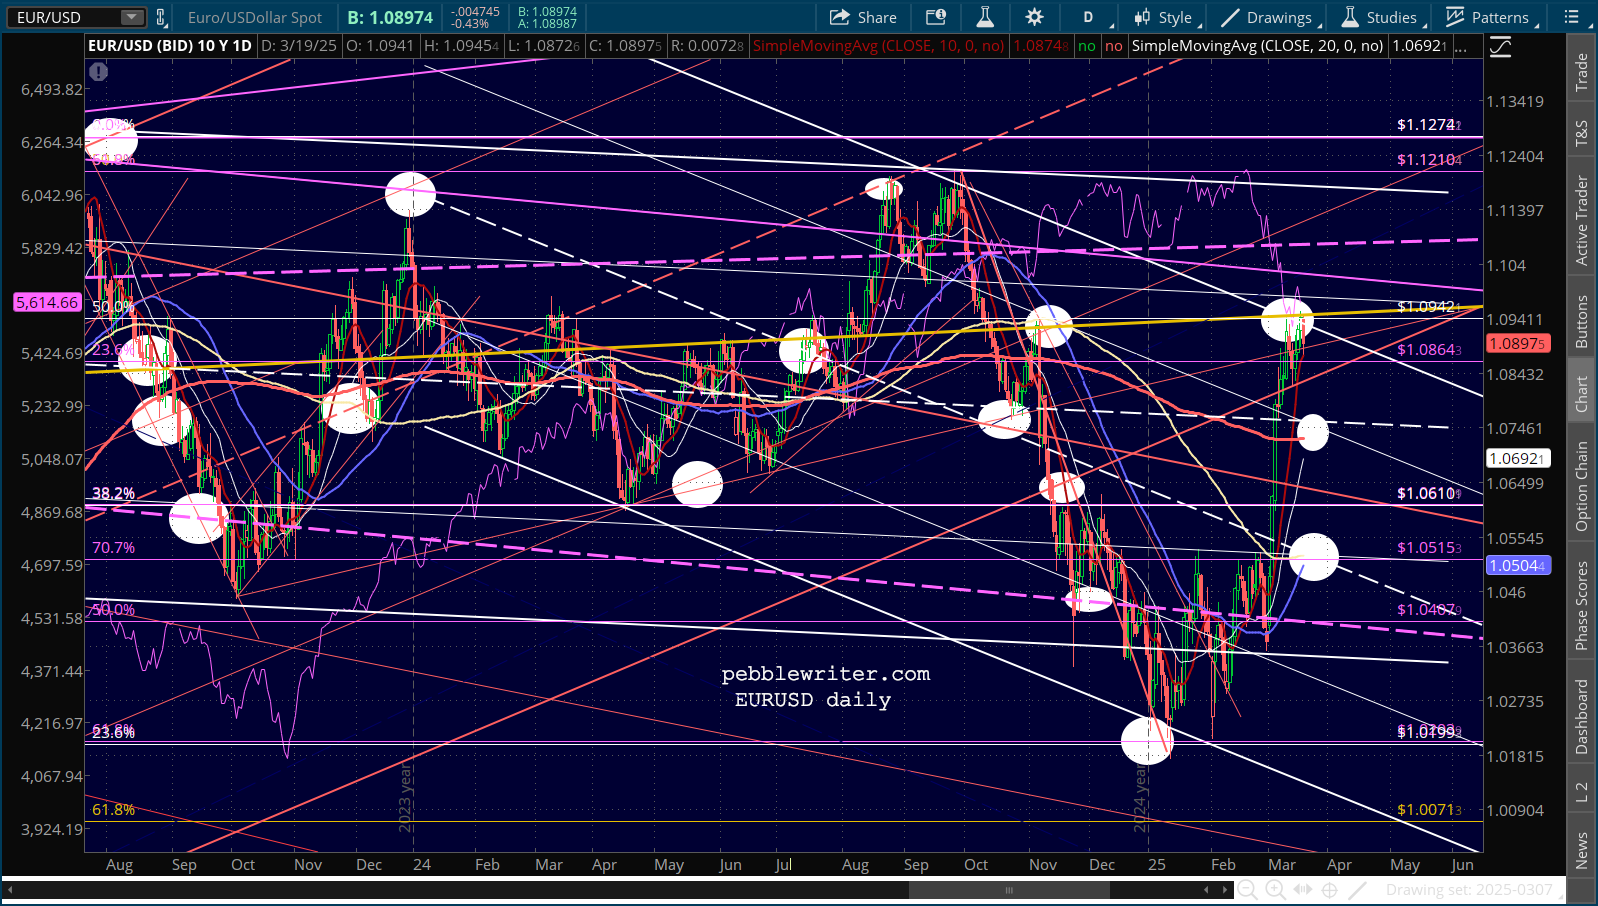Click the Drawings line tool icon
Viewport: 1598px width, 906px height.
tap(1230, 17)
